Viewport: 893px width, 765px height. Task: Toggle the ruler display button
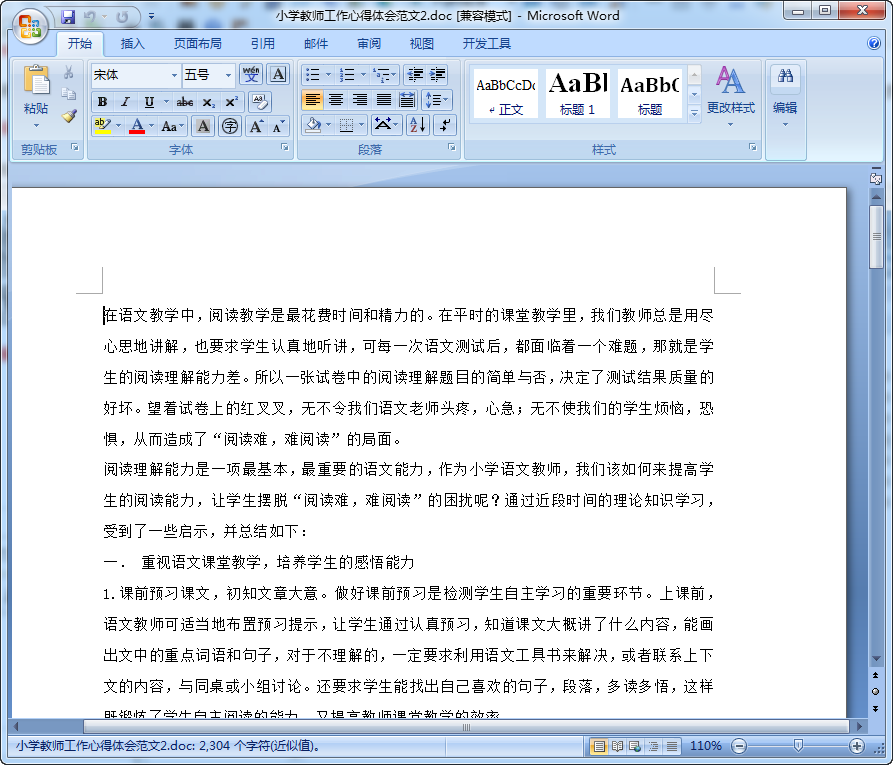[875, 179]
